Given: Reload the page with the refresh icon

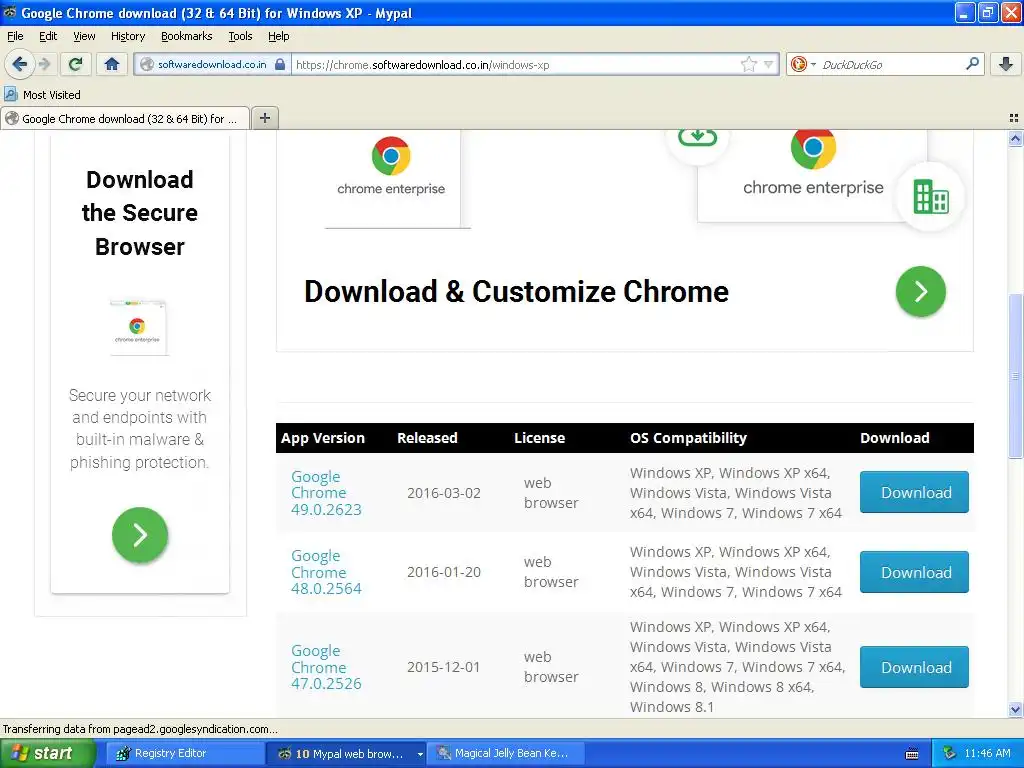Looking at the screenshot, I should click(75, 64).
